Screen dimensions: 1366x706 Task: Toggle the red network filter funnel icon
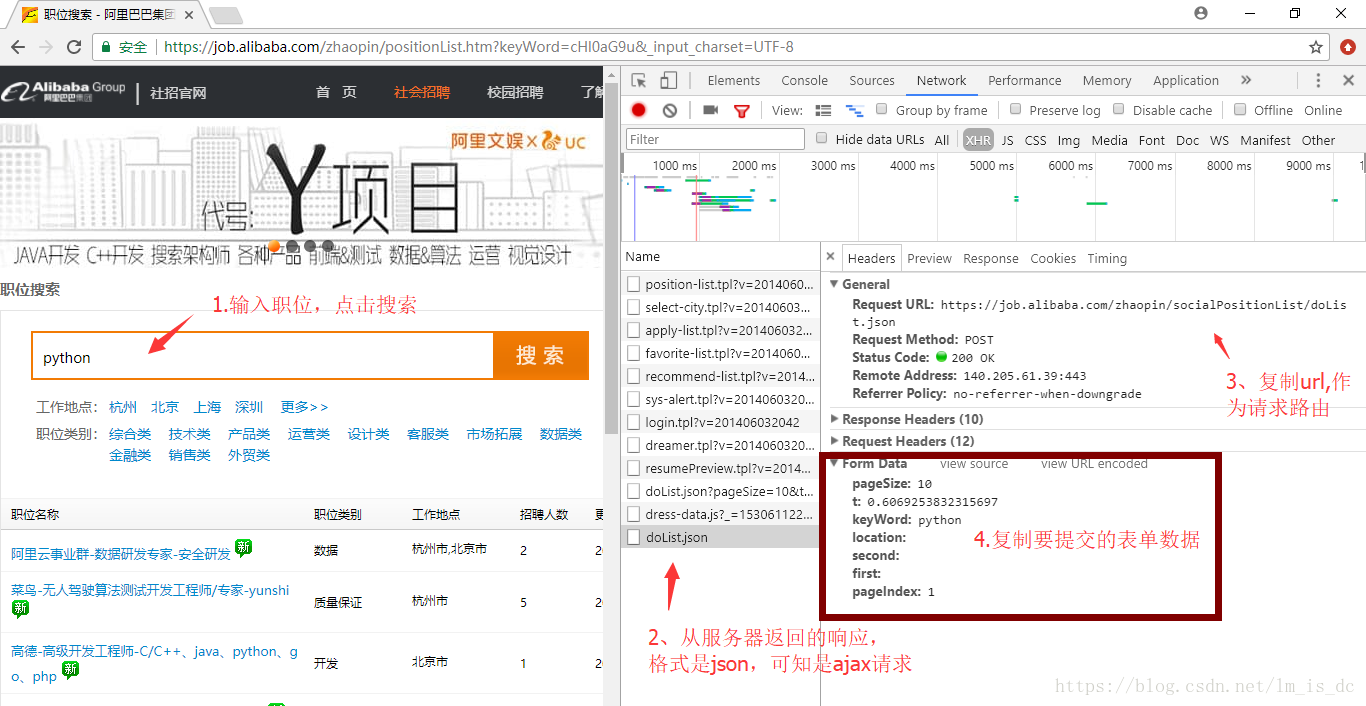742,111
